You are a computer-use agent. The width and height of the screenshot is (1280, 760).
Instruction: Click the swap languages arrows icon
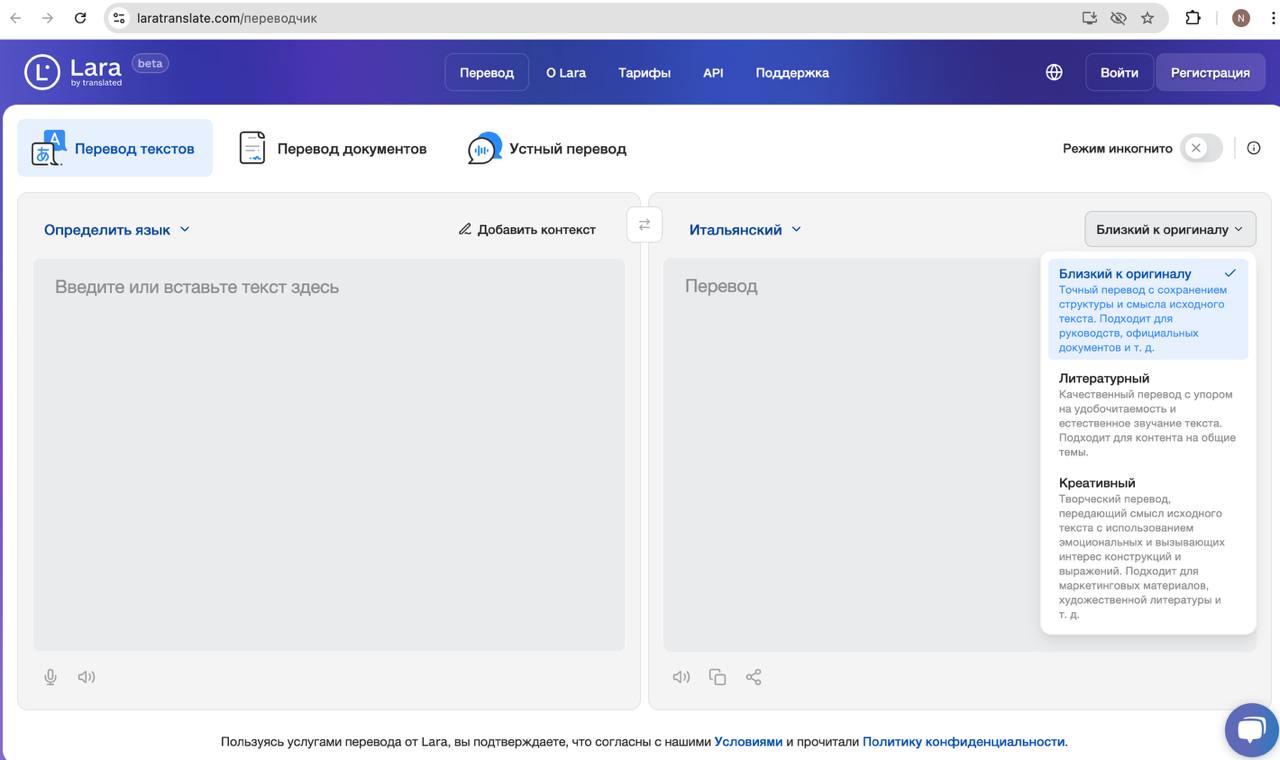click(x=644, y=224)
